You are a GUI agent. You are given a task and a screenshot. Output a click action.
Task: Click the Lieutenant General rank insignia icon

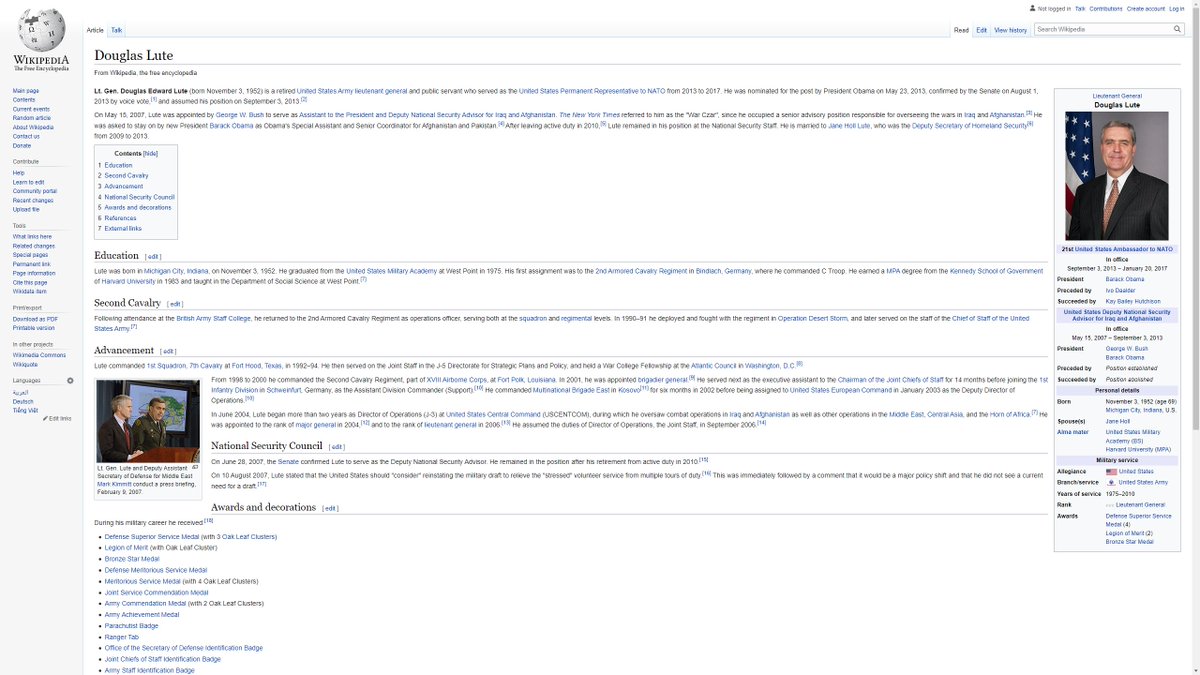[x=1111, y=505]
